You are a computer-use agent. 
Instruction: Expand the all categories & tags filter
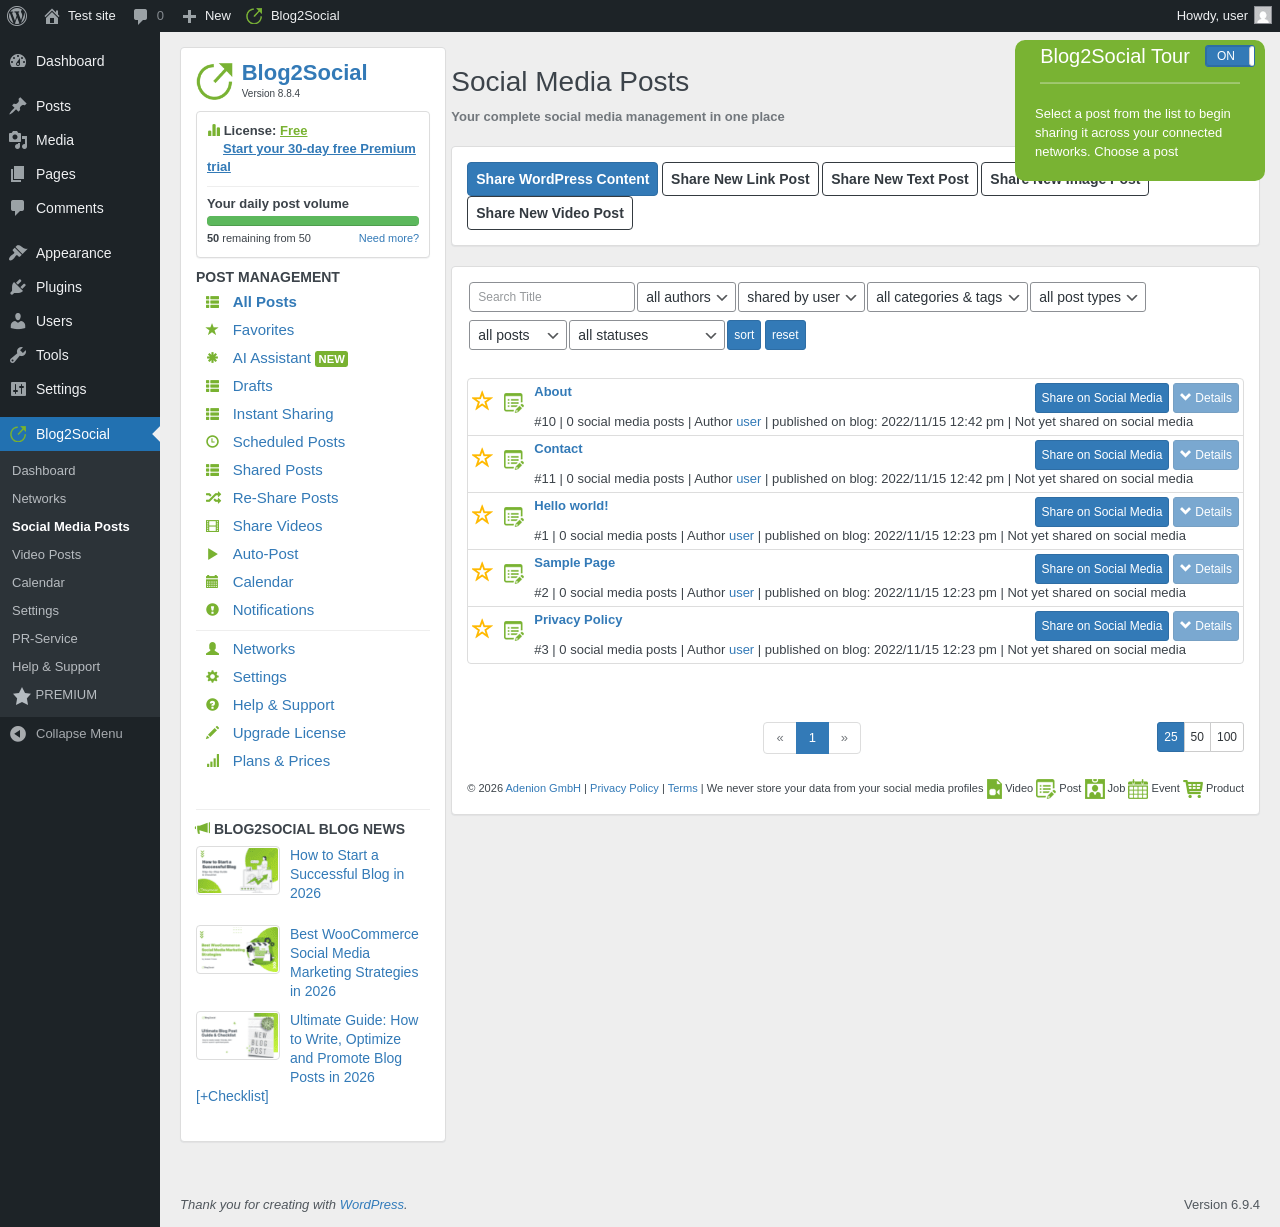pyautogui.click(x=947, y=297)
